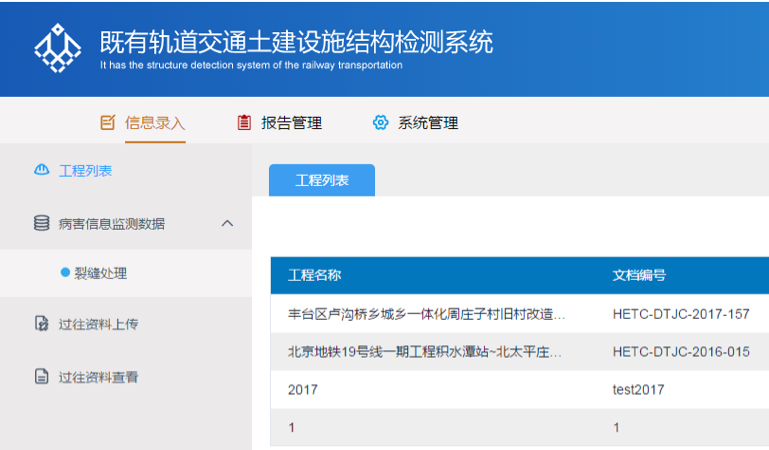Image resolution: width=769 pixels, height=450 pixels.
Task: Click the 工程列表 helmet icon in sidebar
Action: [41, 171]
